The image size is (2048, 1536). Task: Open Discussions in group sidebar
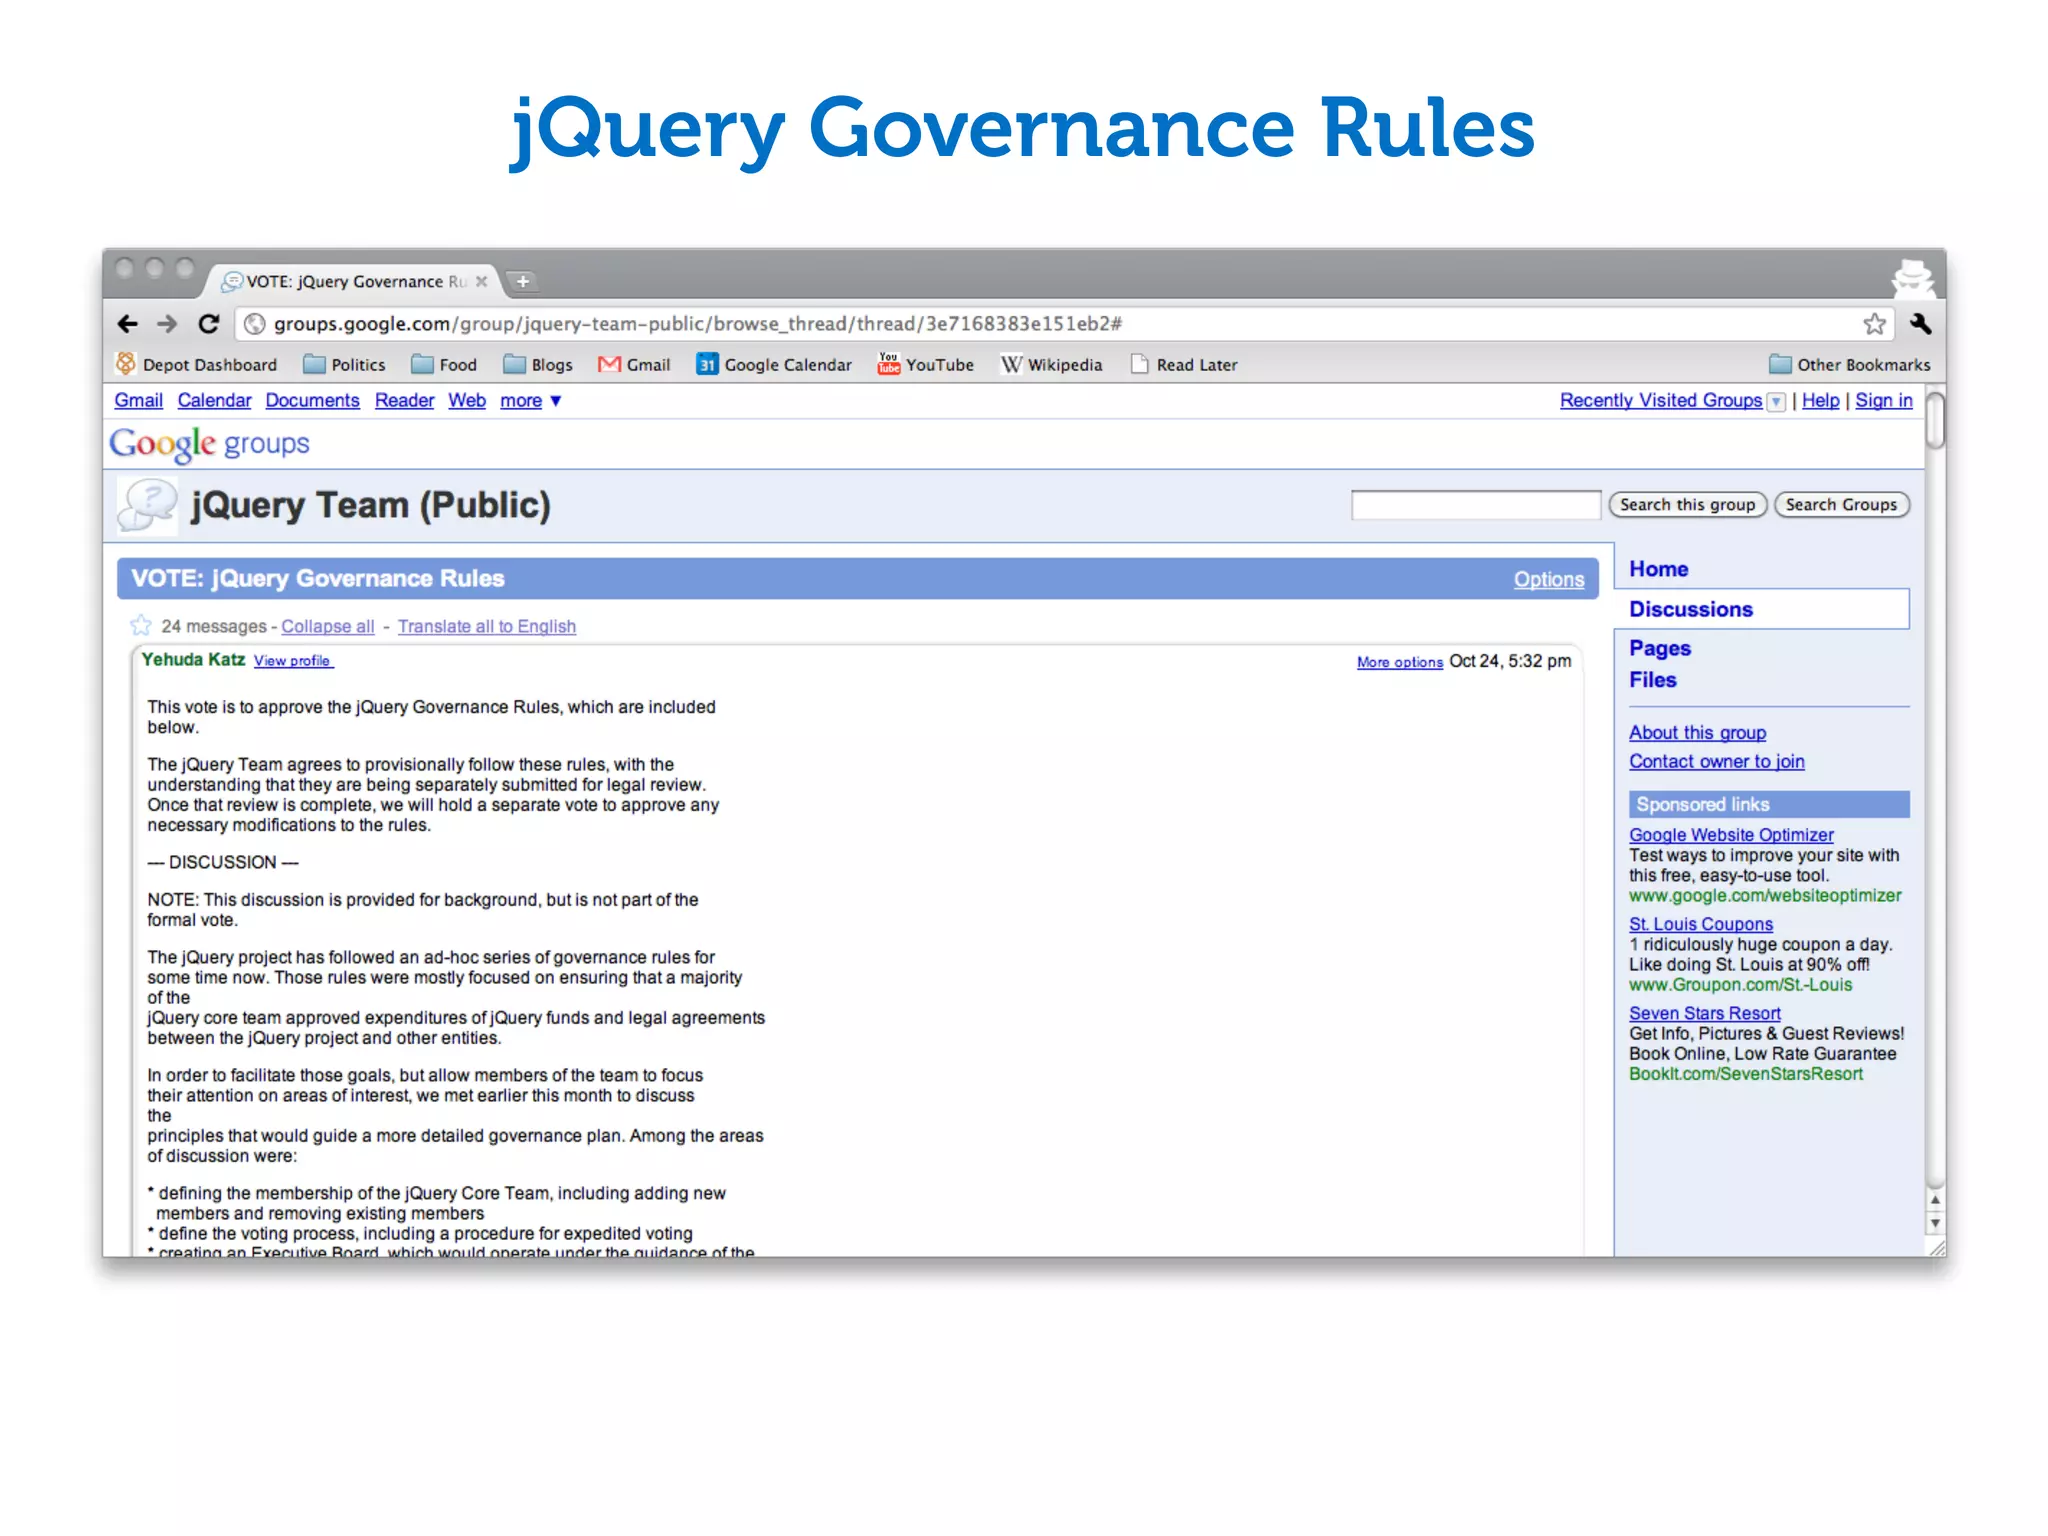tap(1690, 609)
